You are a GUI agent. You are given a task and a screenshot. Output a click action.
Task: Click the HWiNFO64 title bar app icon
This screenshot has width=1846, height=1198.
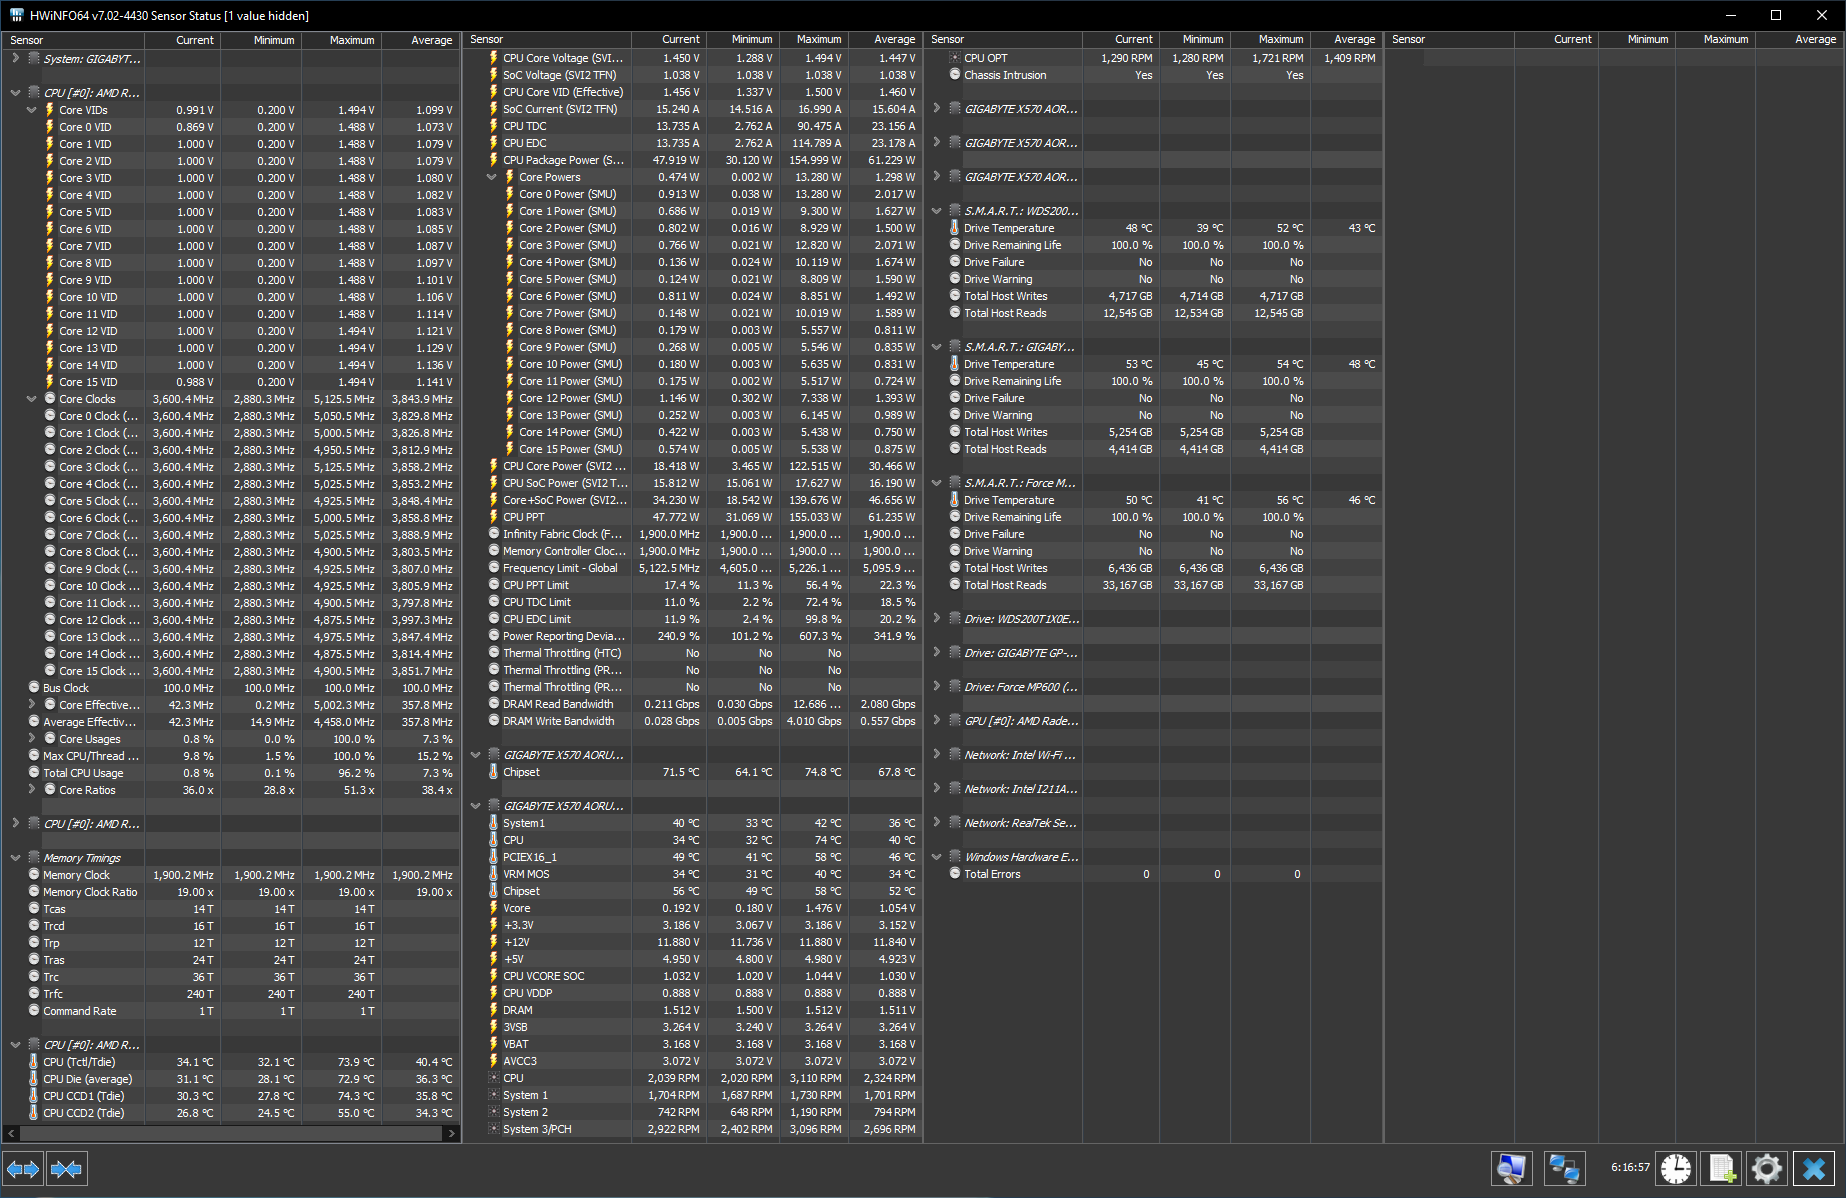(x=17, y=15)
